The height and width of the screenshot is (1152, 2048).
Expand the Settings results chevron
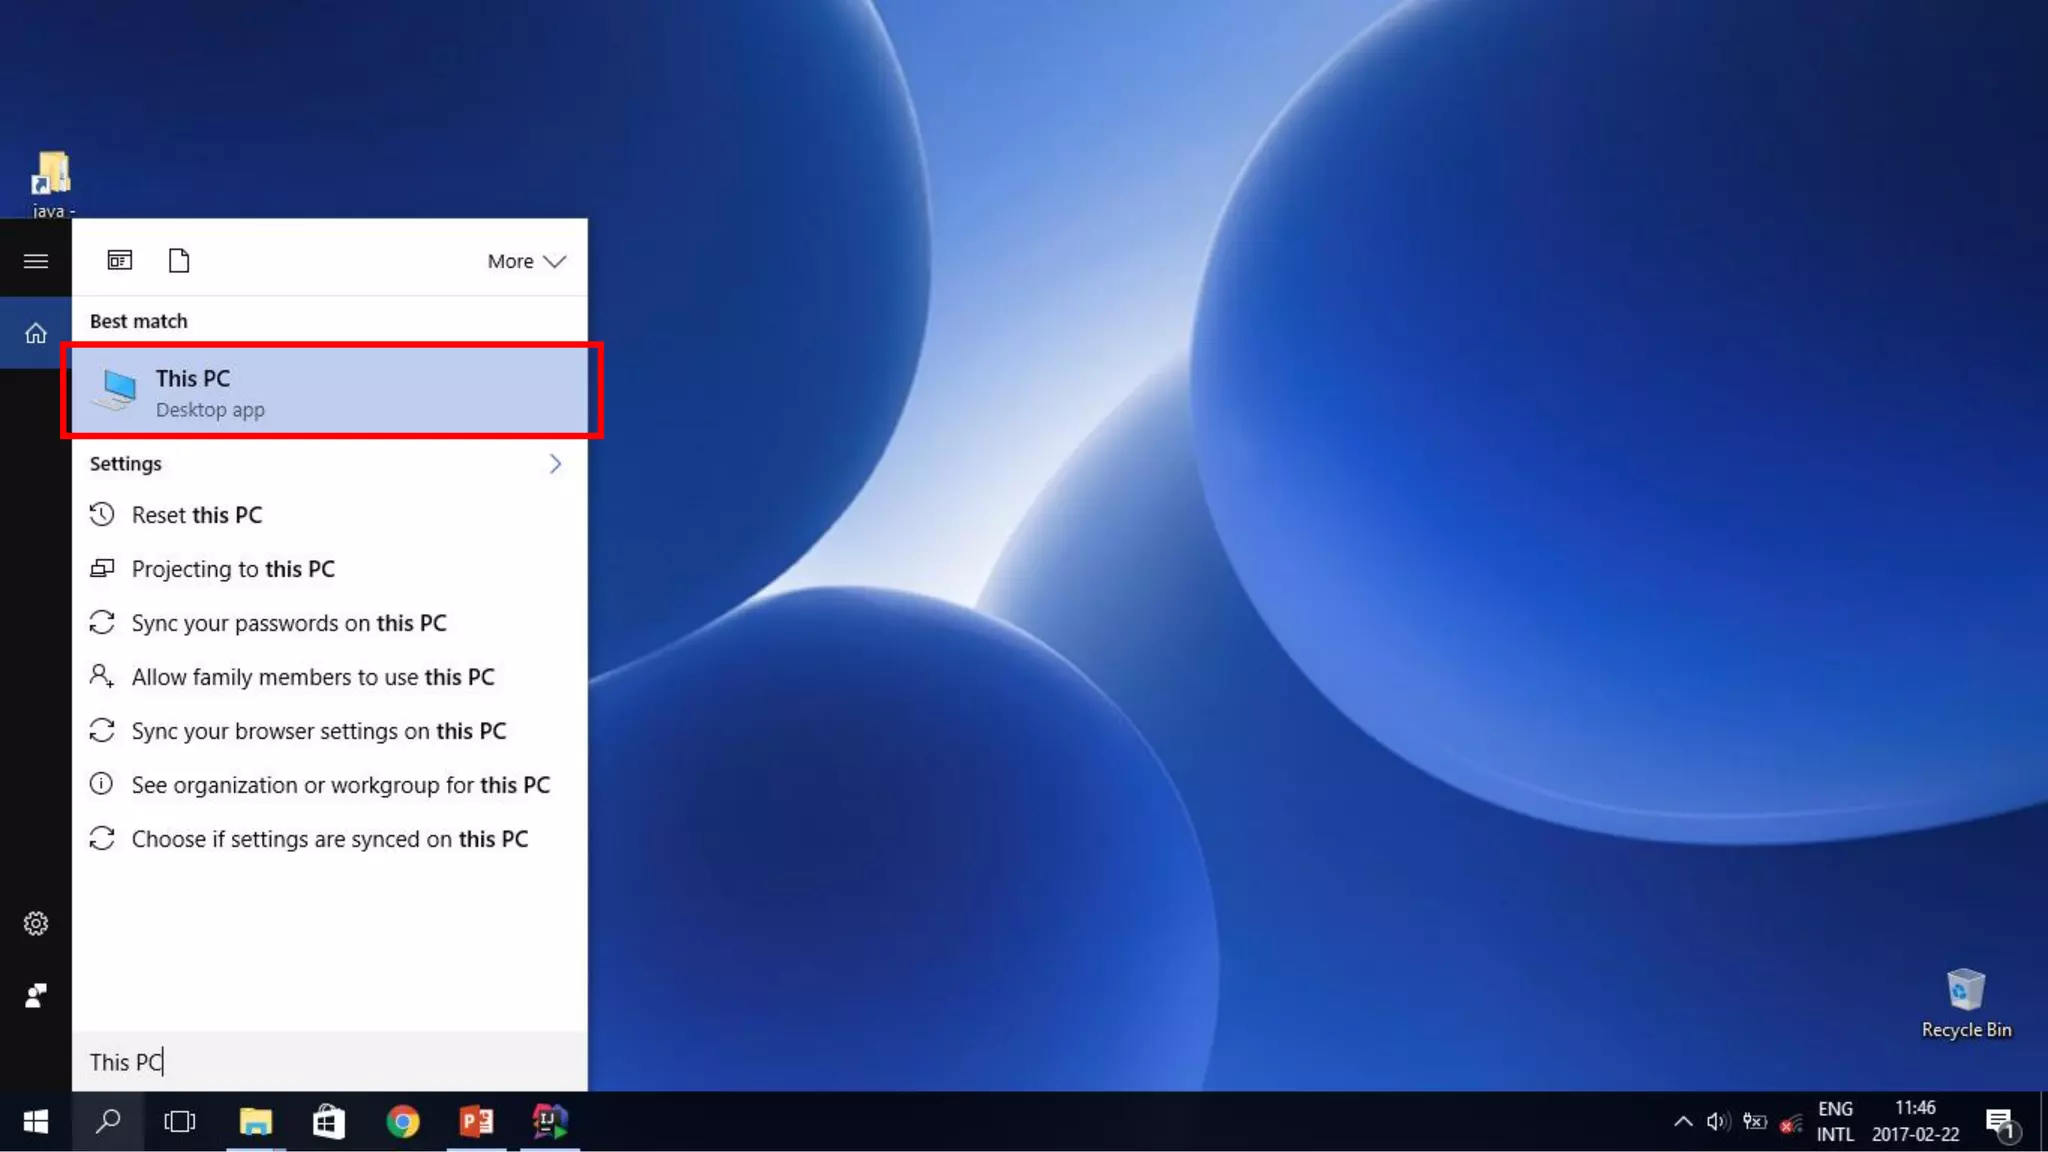555,464
